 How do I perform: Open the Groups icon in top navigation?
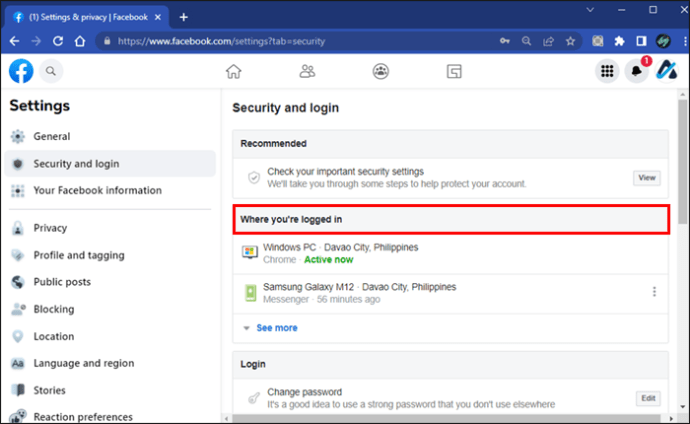(x=381, y=71)
